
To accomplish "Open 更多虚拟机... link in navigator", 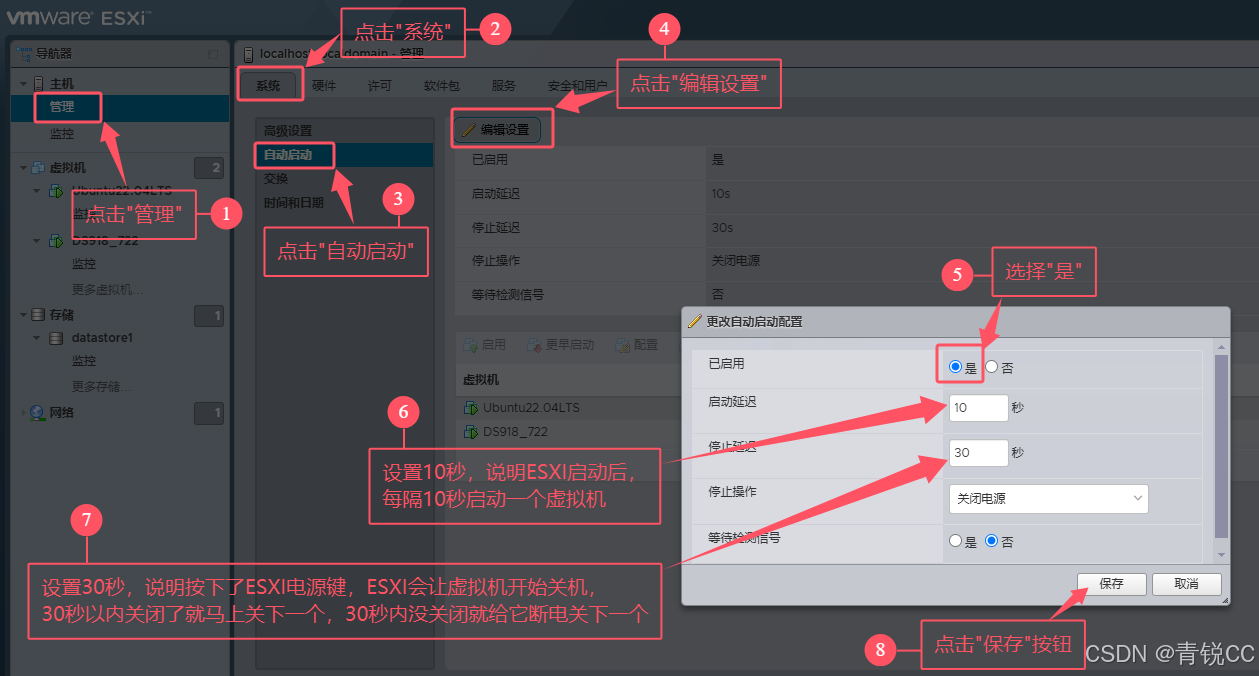I will 106,289.
